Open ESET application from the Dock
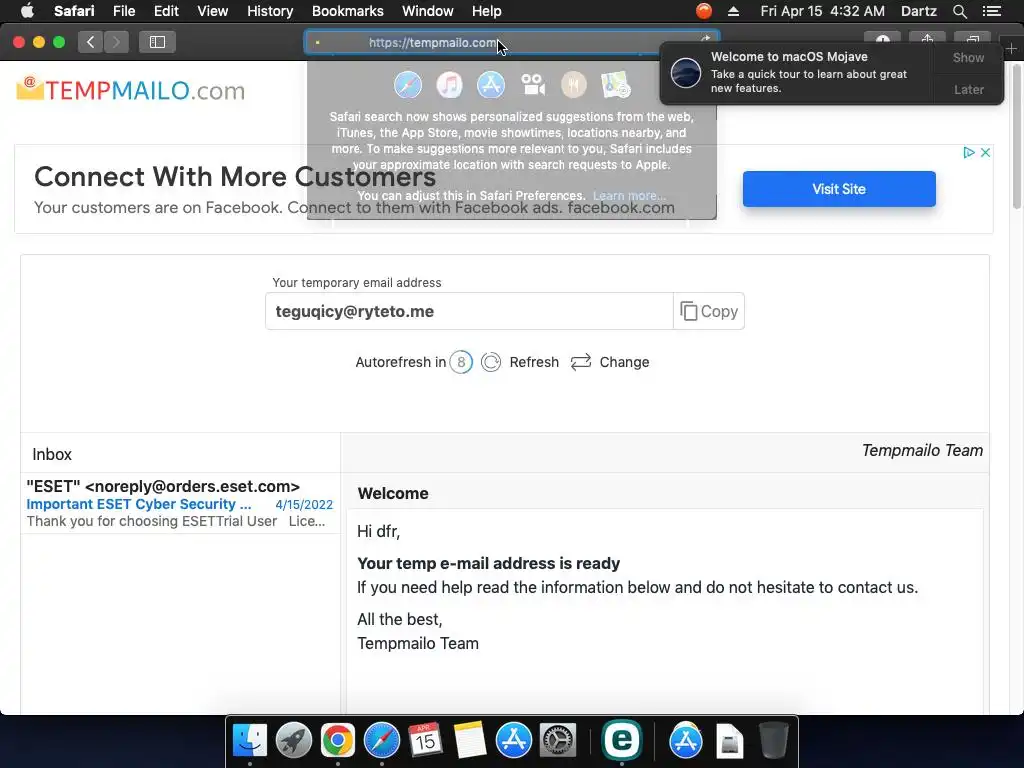Screen dimensions: 1024x768 point(621,740)
